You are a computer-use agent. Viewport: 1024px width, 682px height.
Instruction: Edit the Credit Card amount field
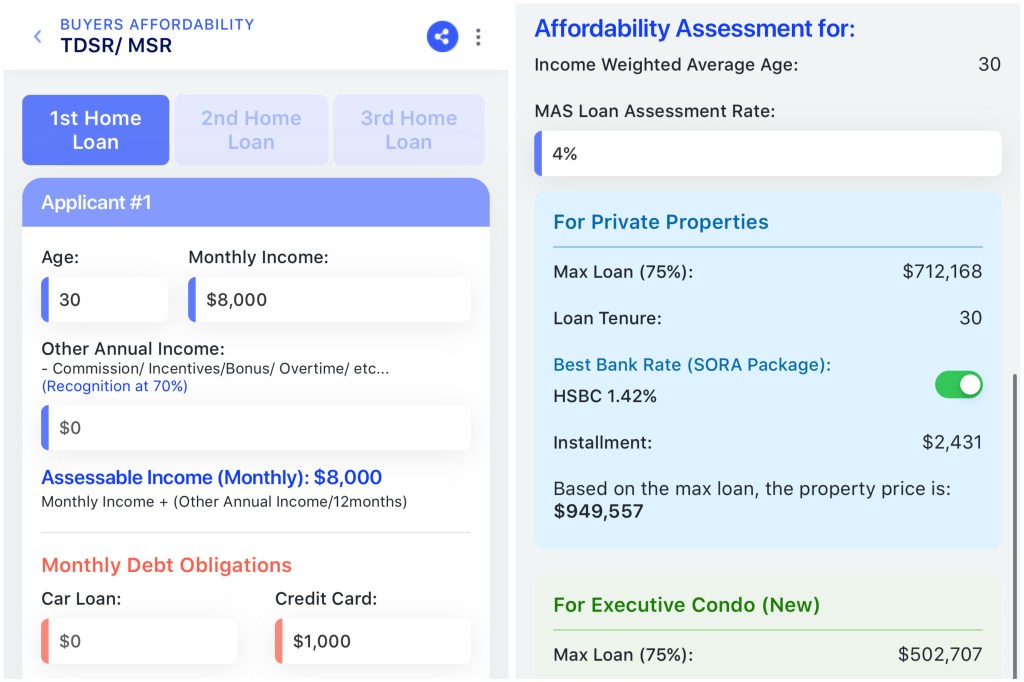tap(372, 641)
